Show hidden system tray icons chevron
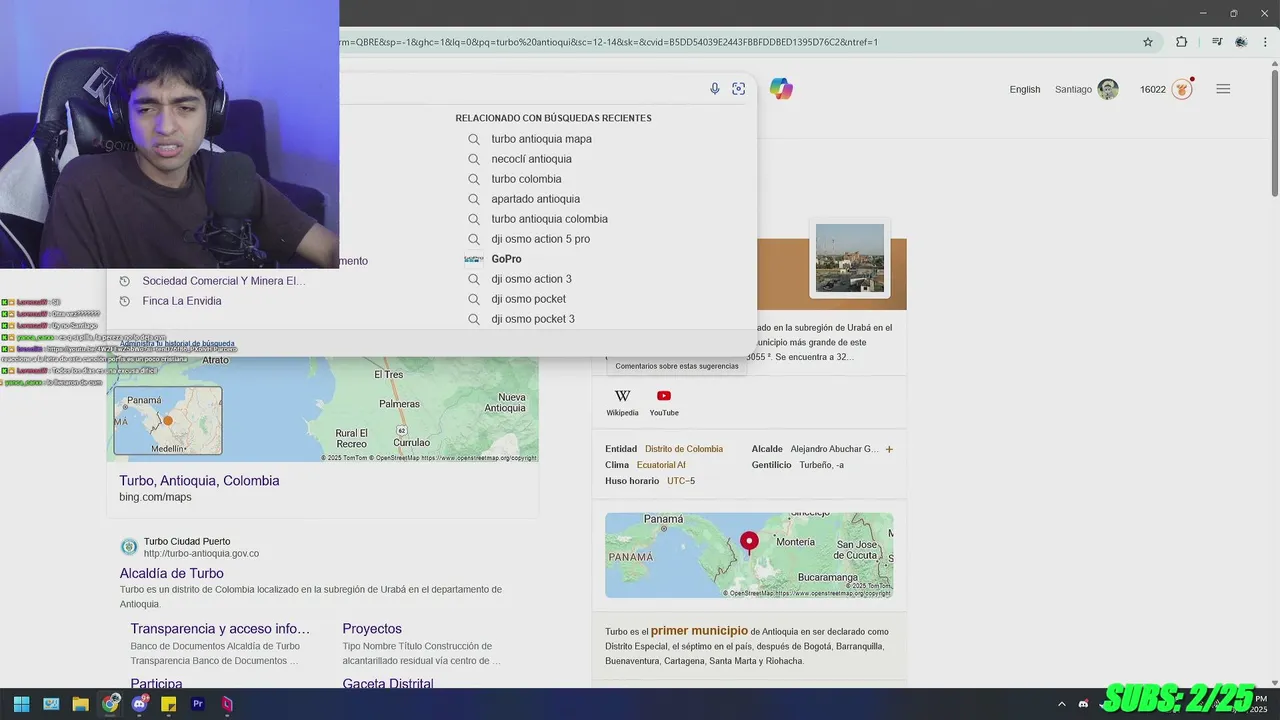 point(1062,704)
